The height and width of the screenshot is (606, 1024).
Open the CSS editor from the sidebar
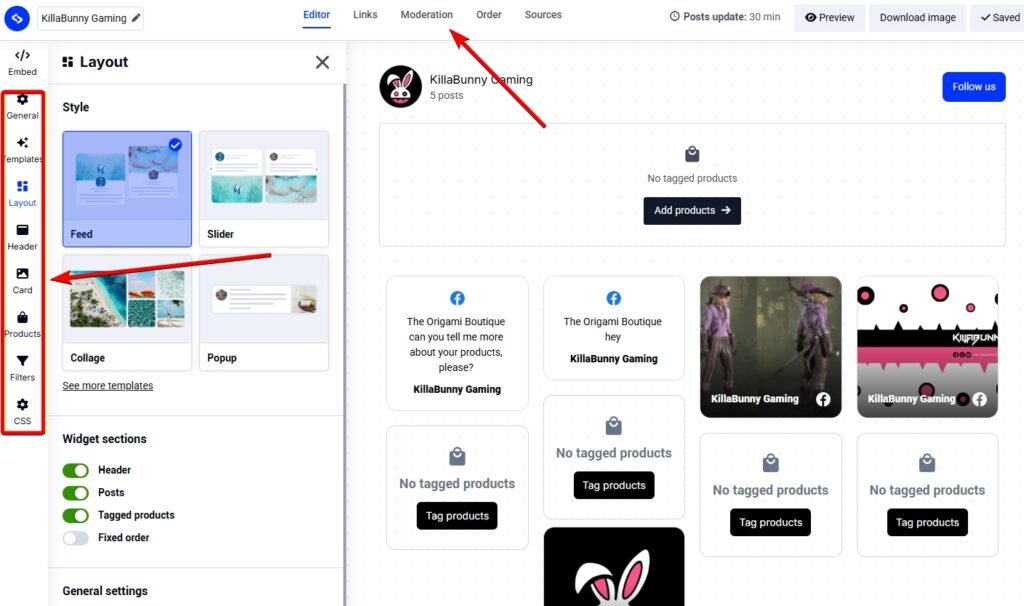[x=22, y=410]
